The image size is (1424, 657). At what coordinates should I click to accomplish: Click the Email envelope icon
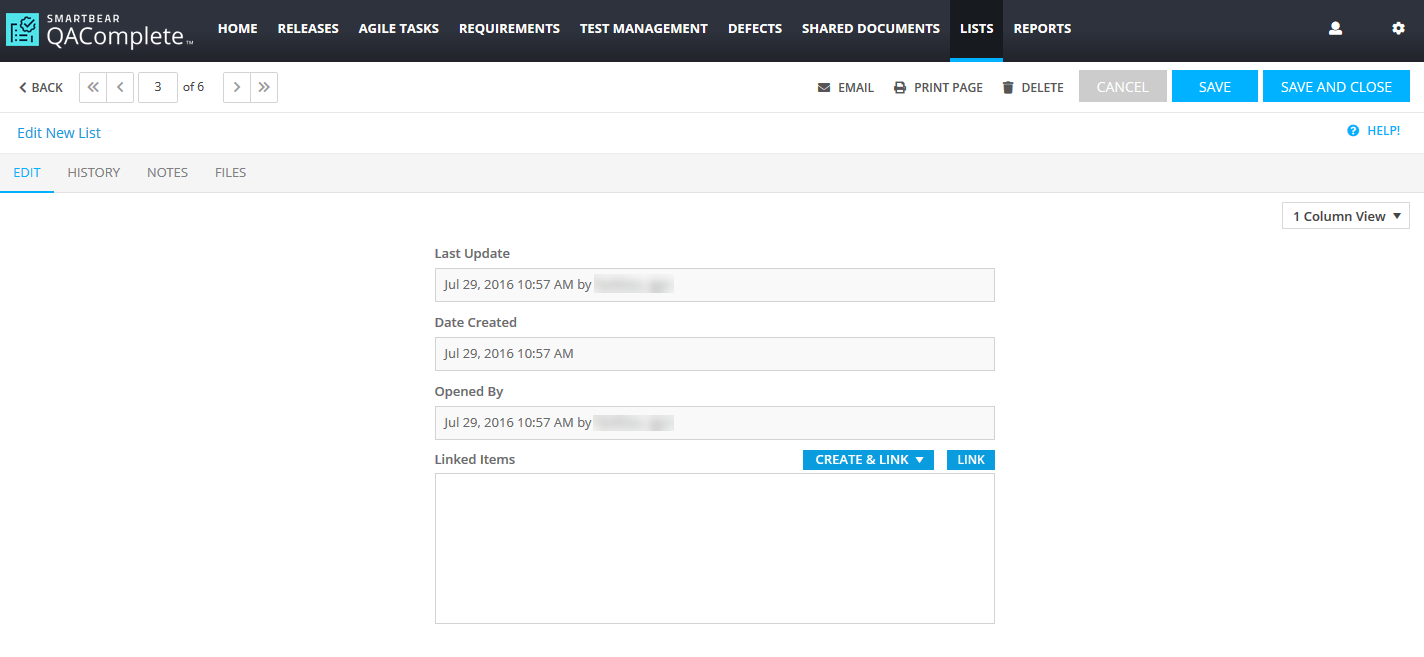click(x=824, y=88)
